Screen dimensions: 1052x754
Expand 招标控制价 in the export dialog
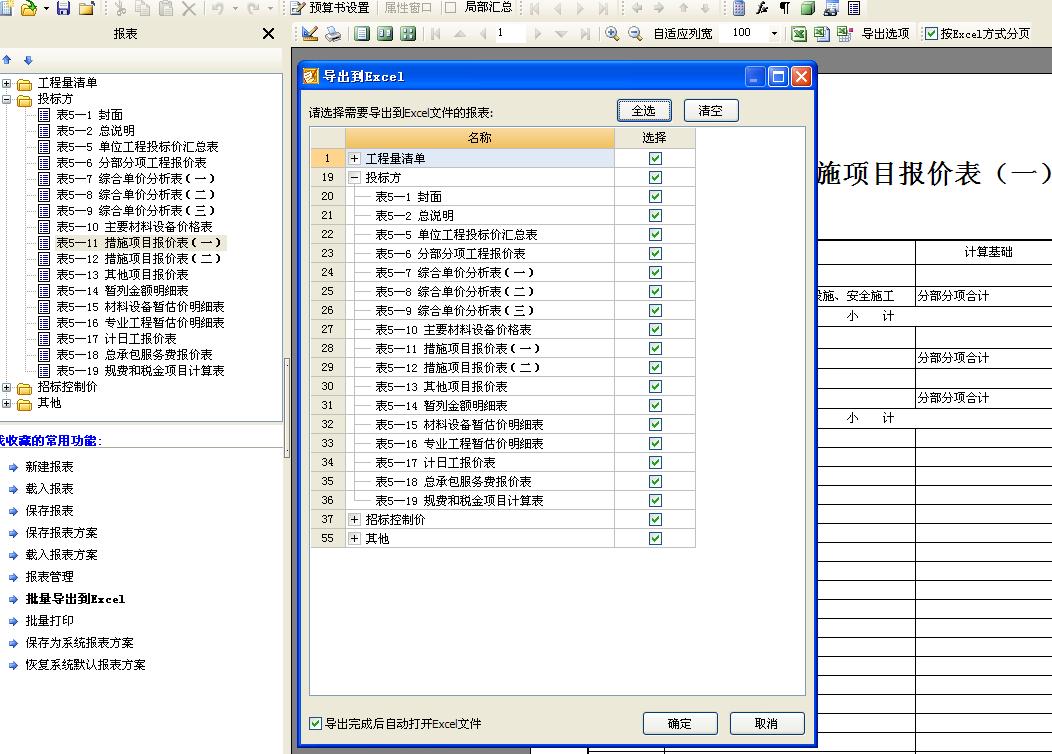point(354,520)
